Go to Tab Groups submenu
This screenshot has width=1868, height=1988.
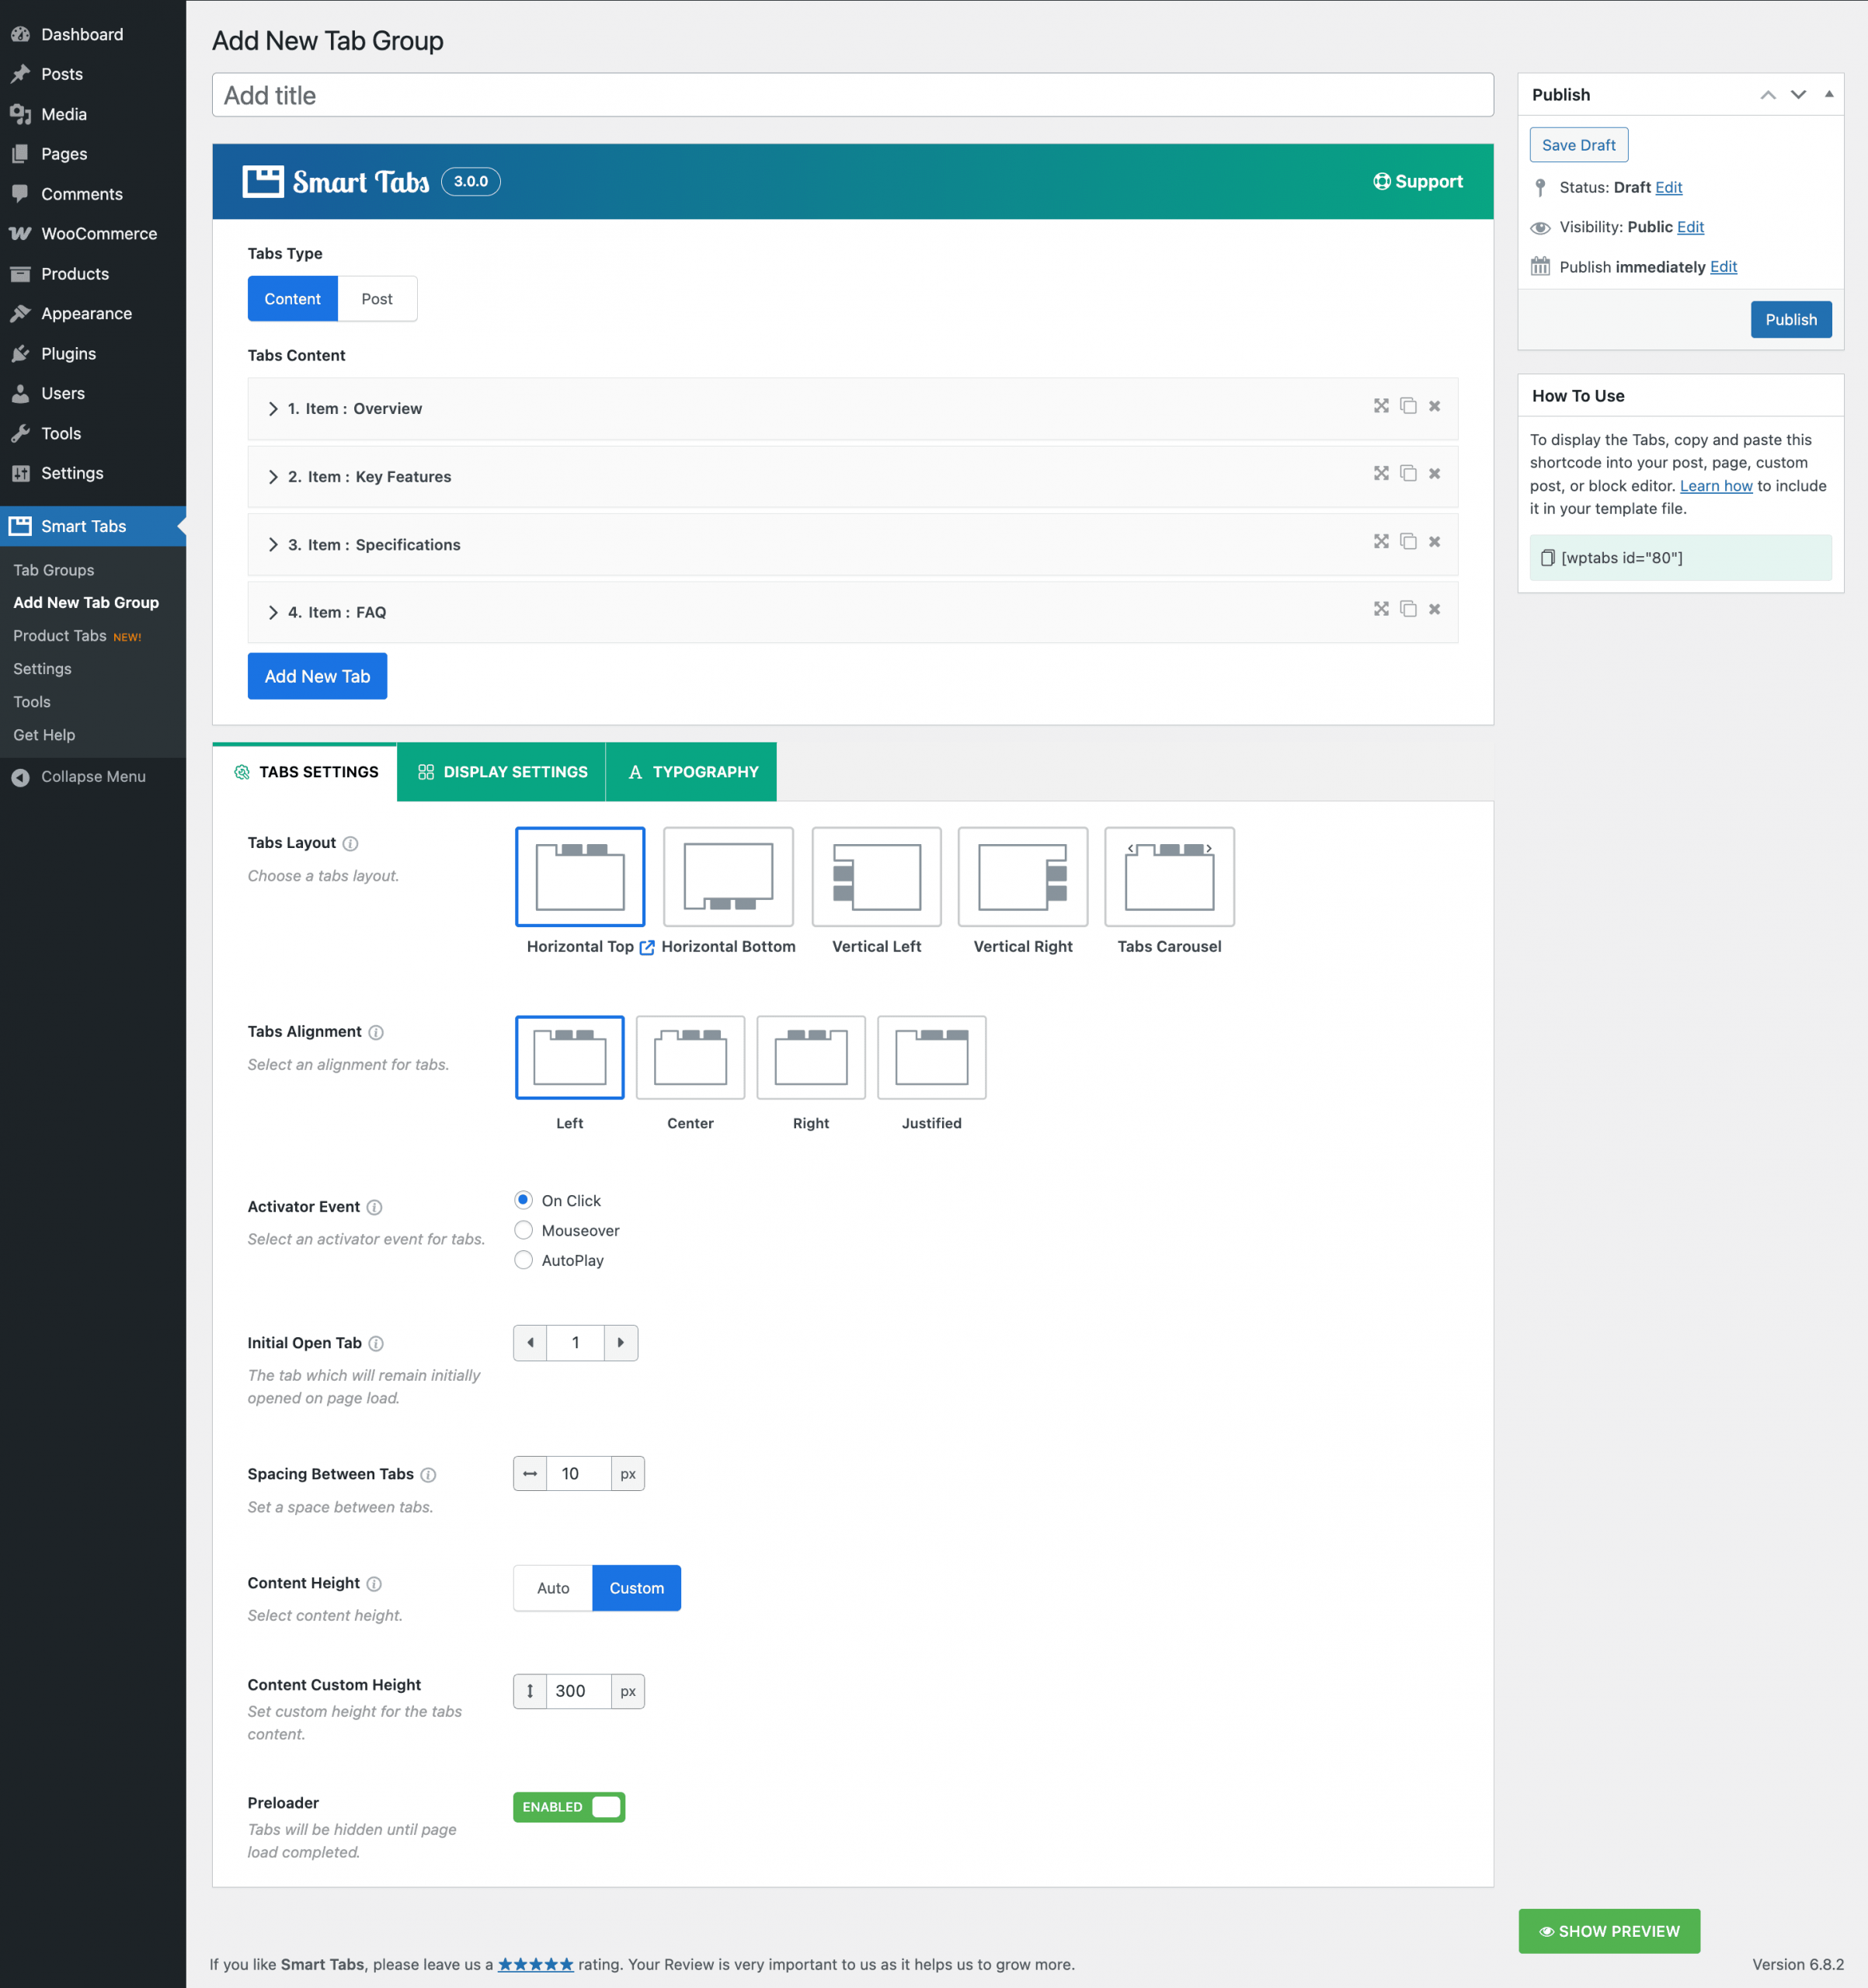tap(54, 570)
